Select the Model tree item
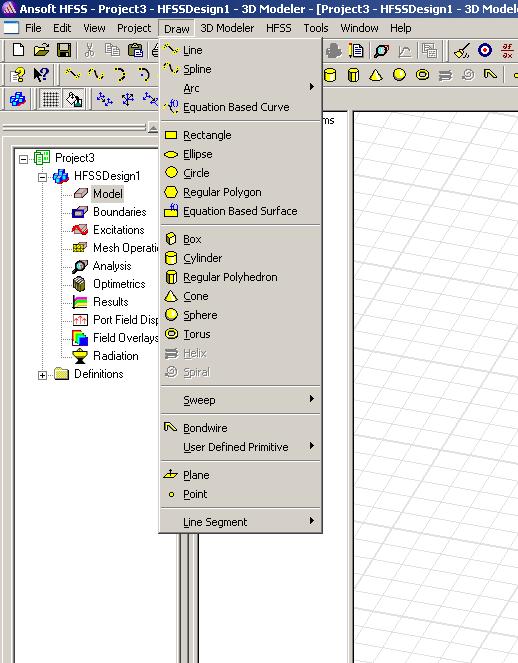Image resolution: width=518 pixels, height=663 pixels. tap(108, 194)
